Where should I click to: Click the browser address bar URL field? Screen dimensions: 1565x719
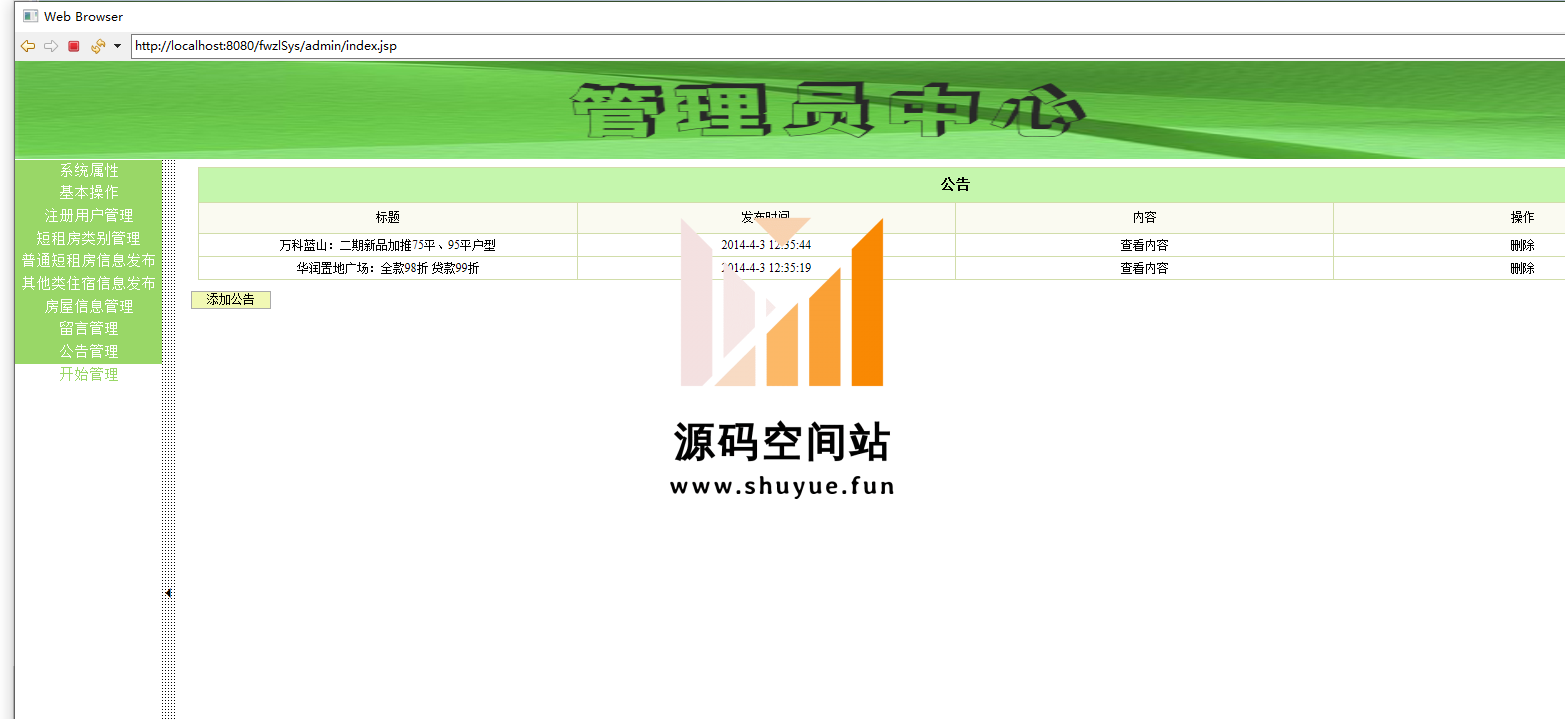[848, 46]
